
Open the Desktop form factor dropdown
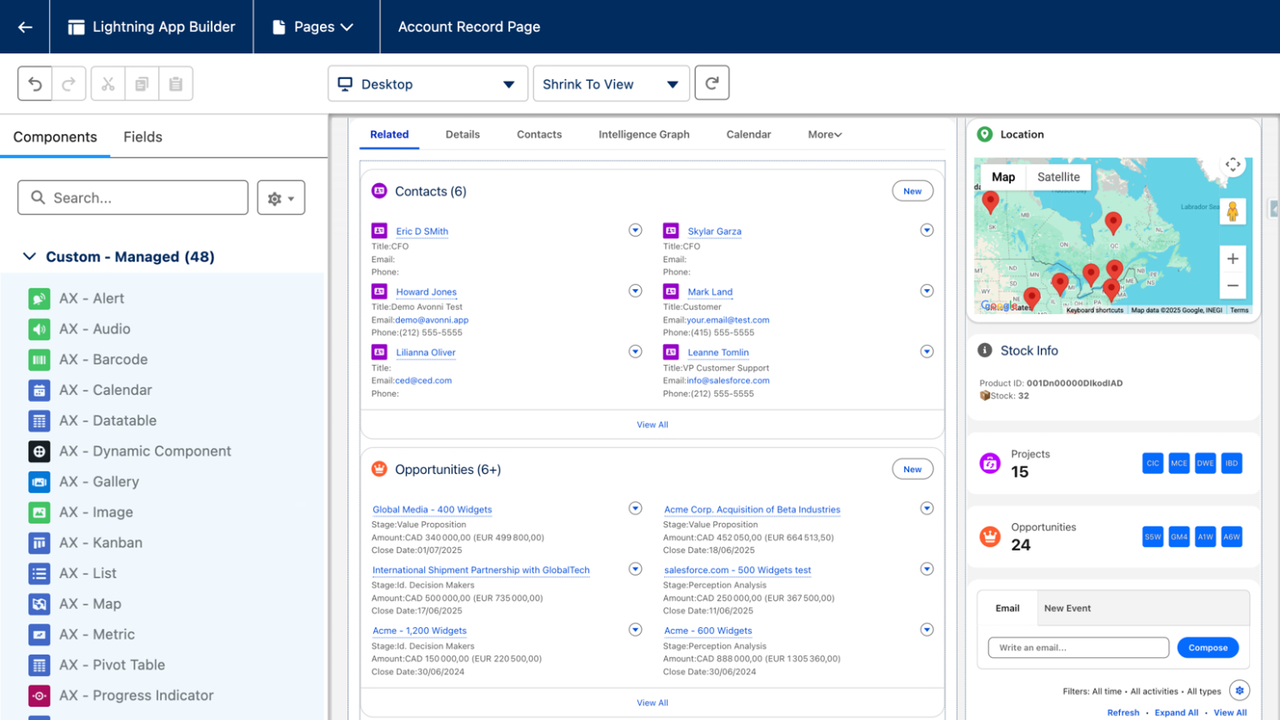[x=428, y=84]
